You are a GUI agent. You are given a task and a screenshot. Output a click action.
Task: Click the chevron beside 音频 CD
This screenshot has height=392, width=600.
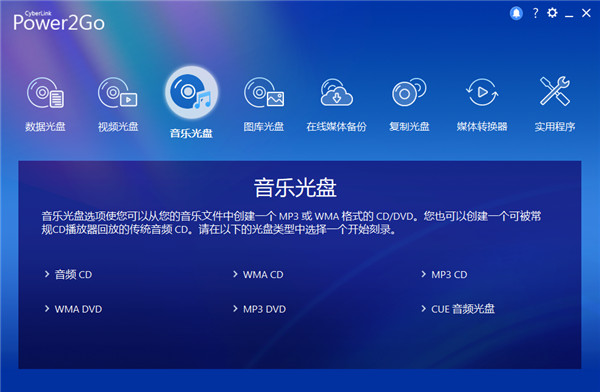pyautogui.click(x=47, y=274)
